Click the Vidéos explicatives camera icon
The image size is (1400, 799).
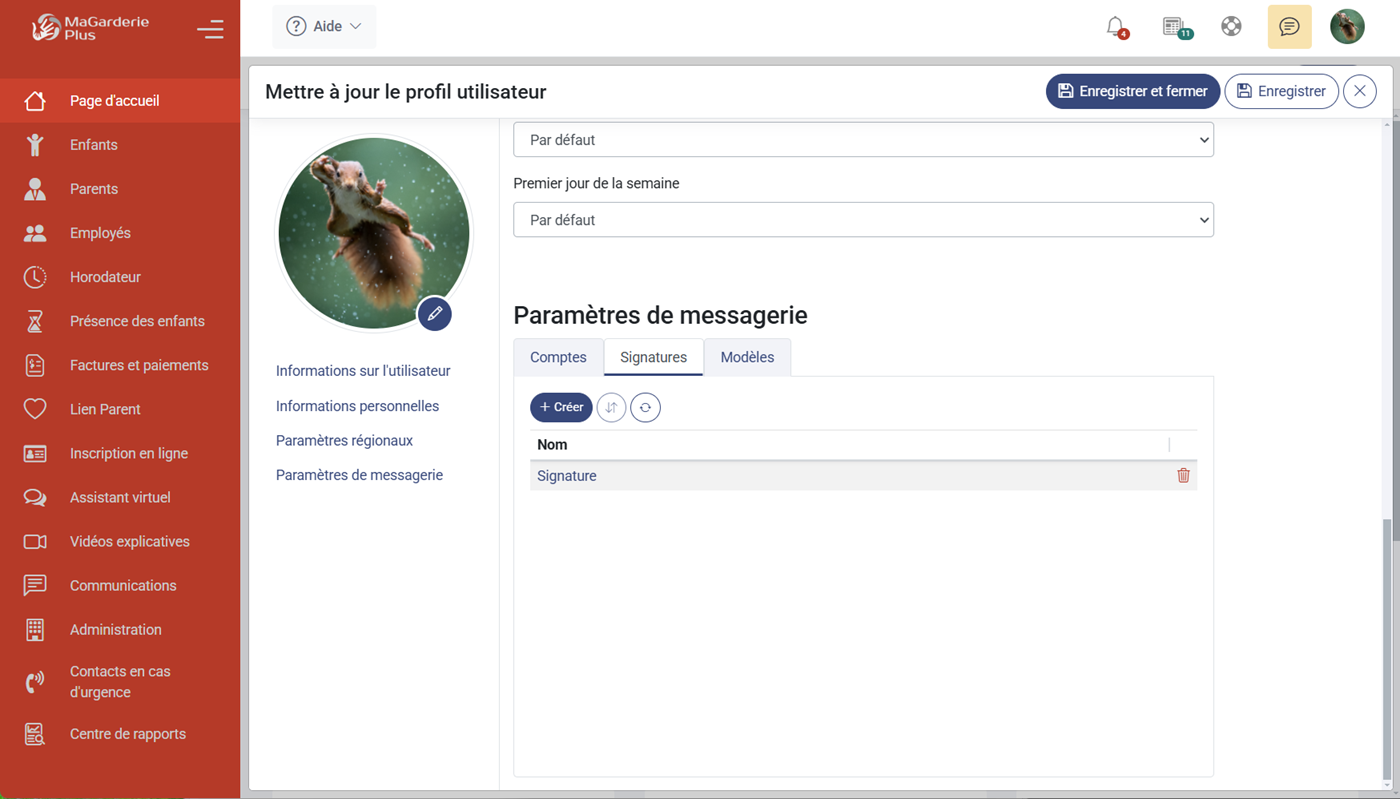pos(35,541)
